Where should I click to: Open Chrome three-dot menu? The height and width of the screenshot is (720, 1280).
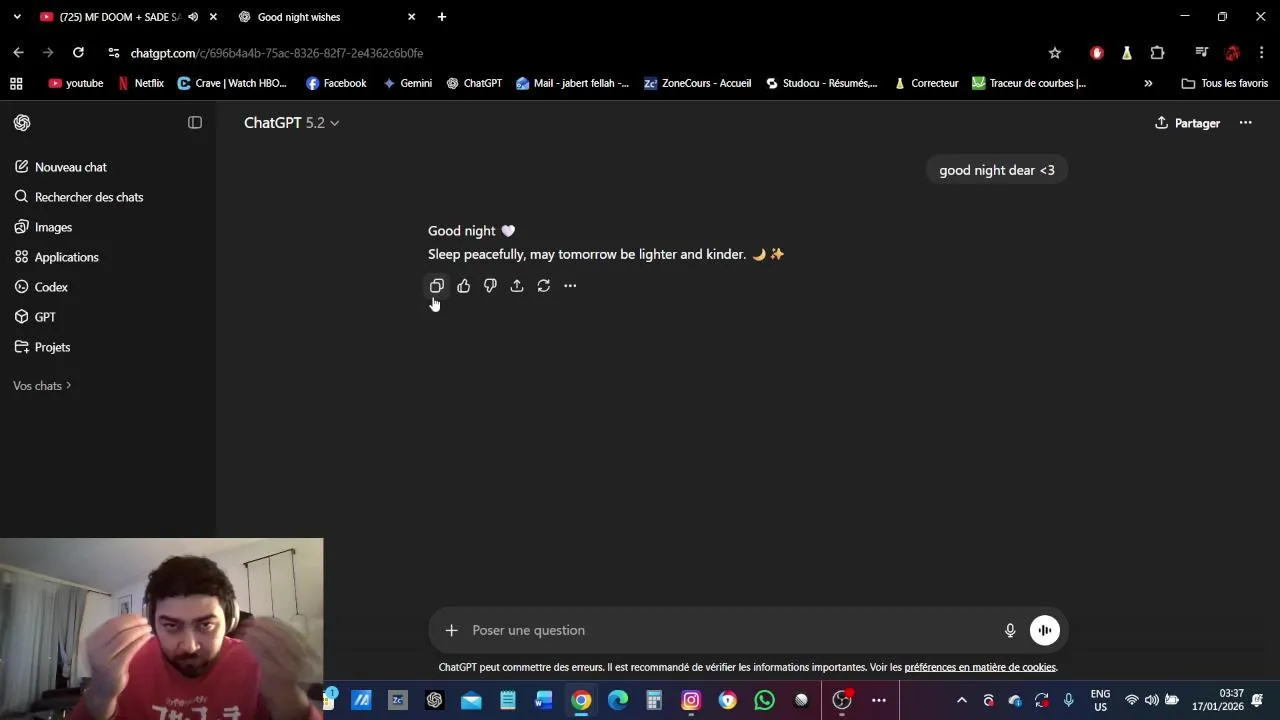(x=1261, y=53)
